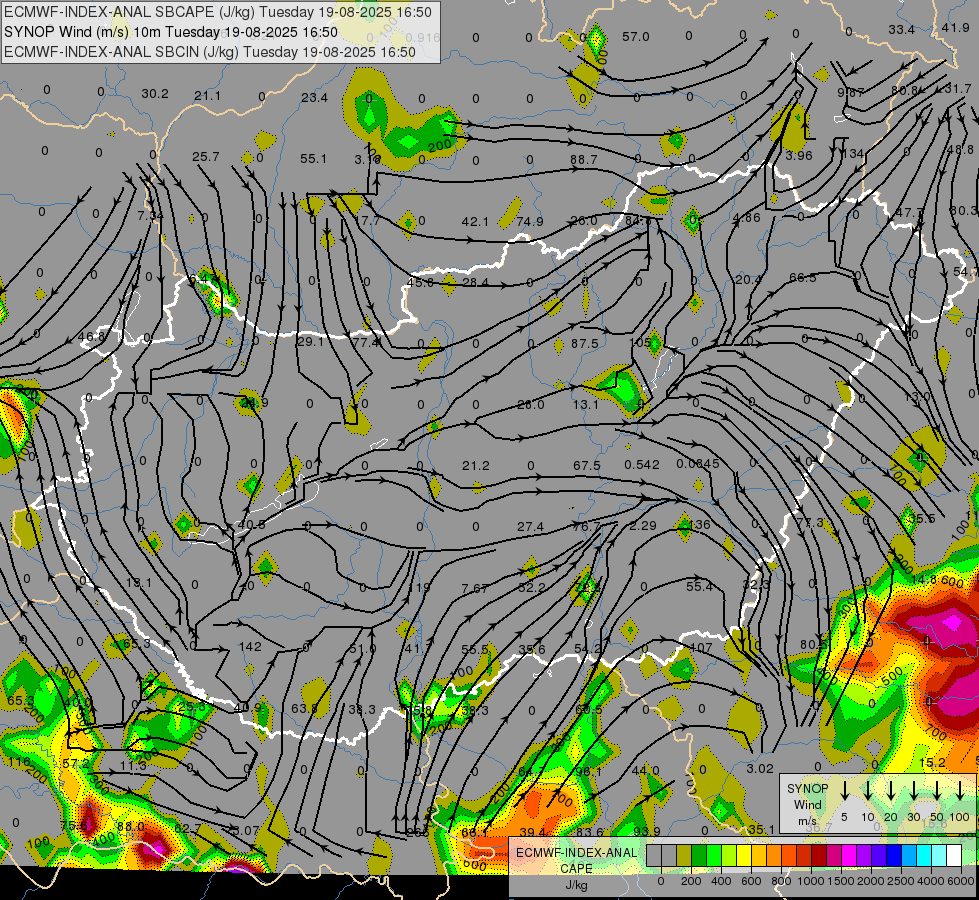Click the map value 0.542
The height and width of the screenshot is (900, 979).
(642, 465)
